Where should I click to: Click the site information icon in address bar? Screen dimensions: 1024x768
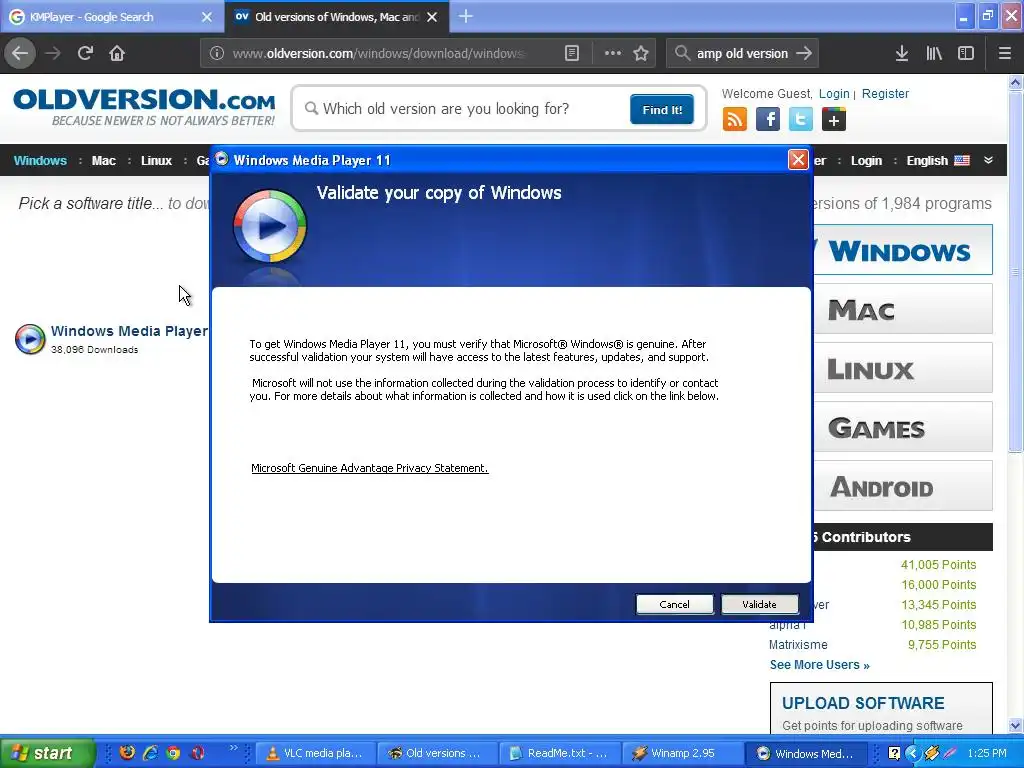click(x=217, y=53)
